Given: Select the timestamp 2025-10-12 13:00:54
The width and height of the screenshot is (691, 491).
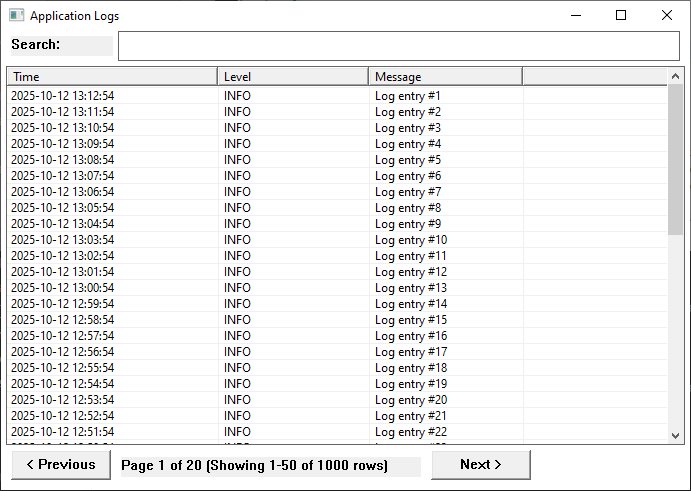Looking at the screenshot, I should coord(63,288).
